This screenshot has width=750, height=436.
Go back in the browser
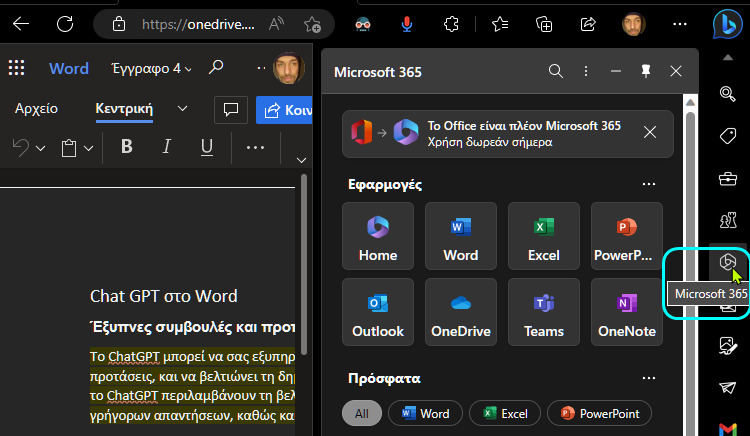21,23
